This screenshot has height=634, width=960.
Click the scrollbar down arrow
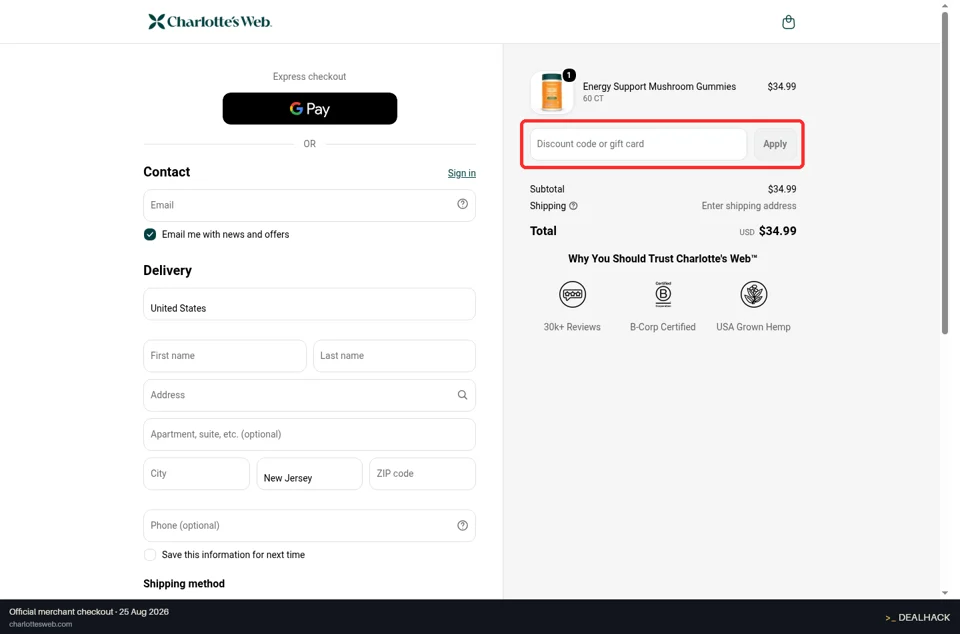click(x=945, y=592)
